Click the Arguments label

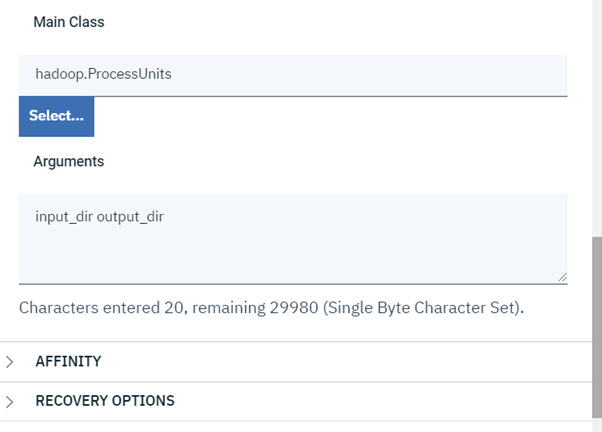pyautogui.click(x=68, y=161)
